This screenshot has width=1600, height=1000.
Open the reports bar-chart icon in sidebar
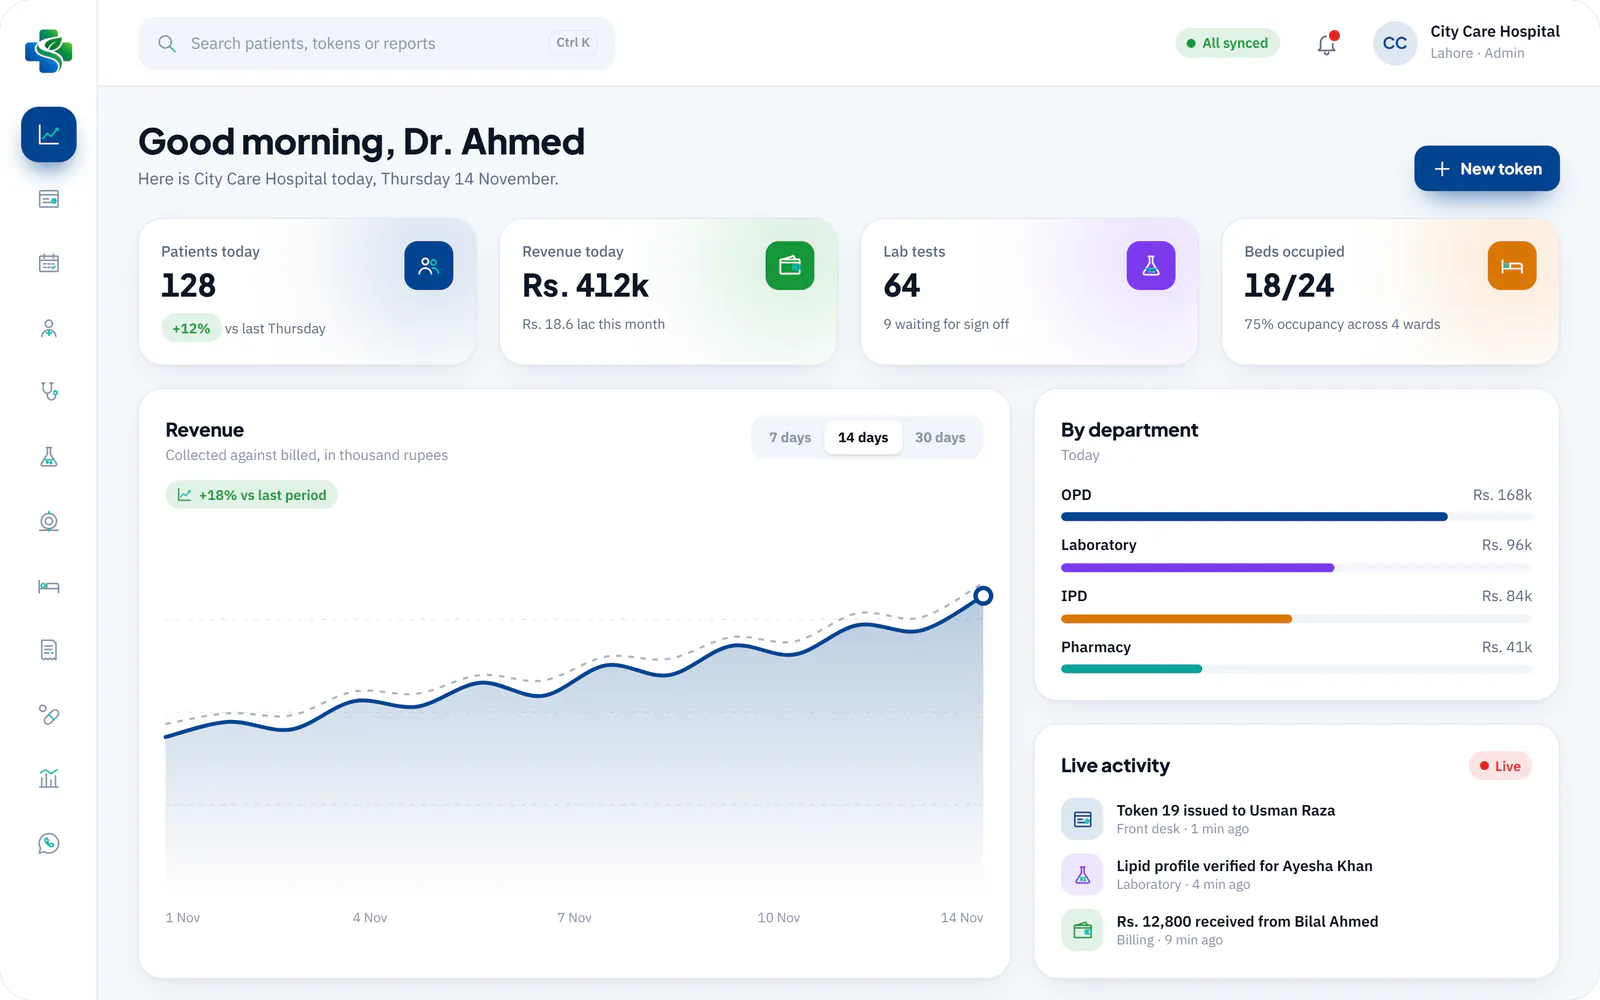49,779
